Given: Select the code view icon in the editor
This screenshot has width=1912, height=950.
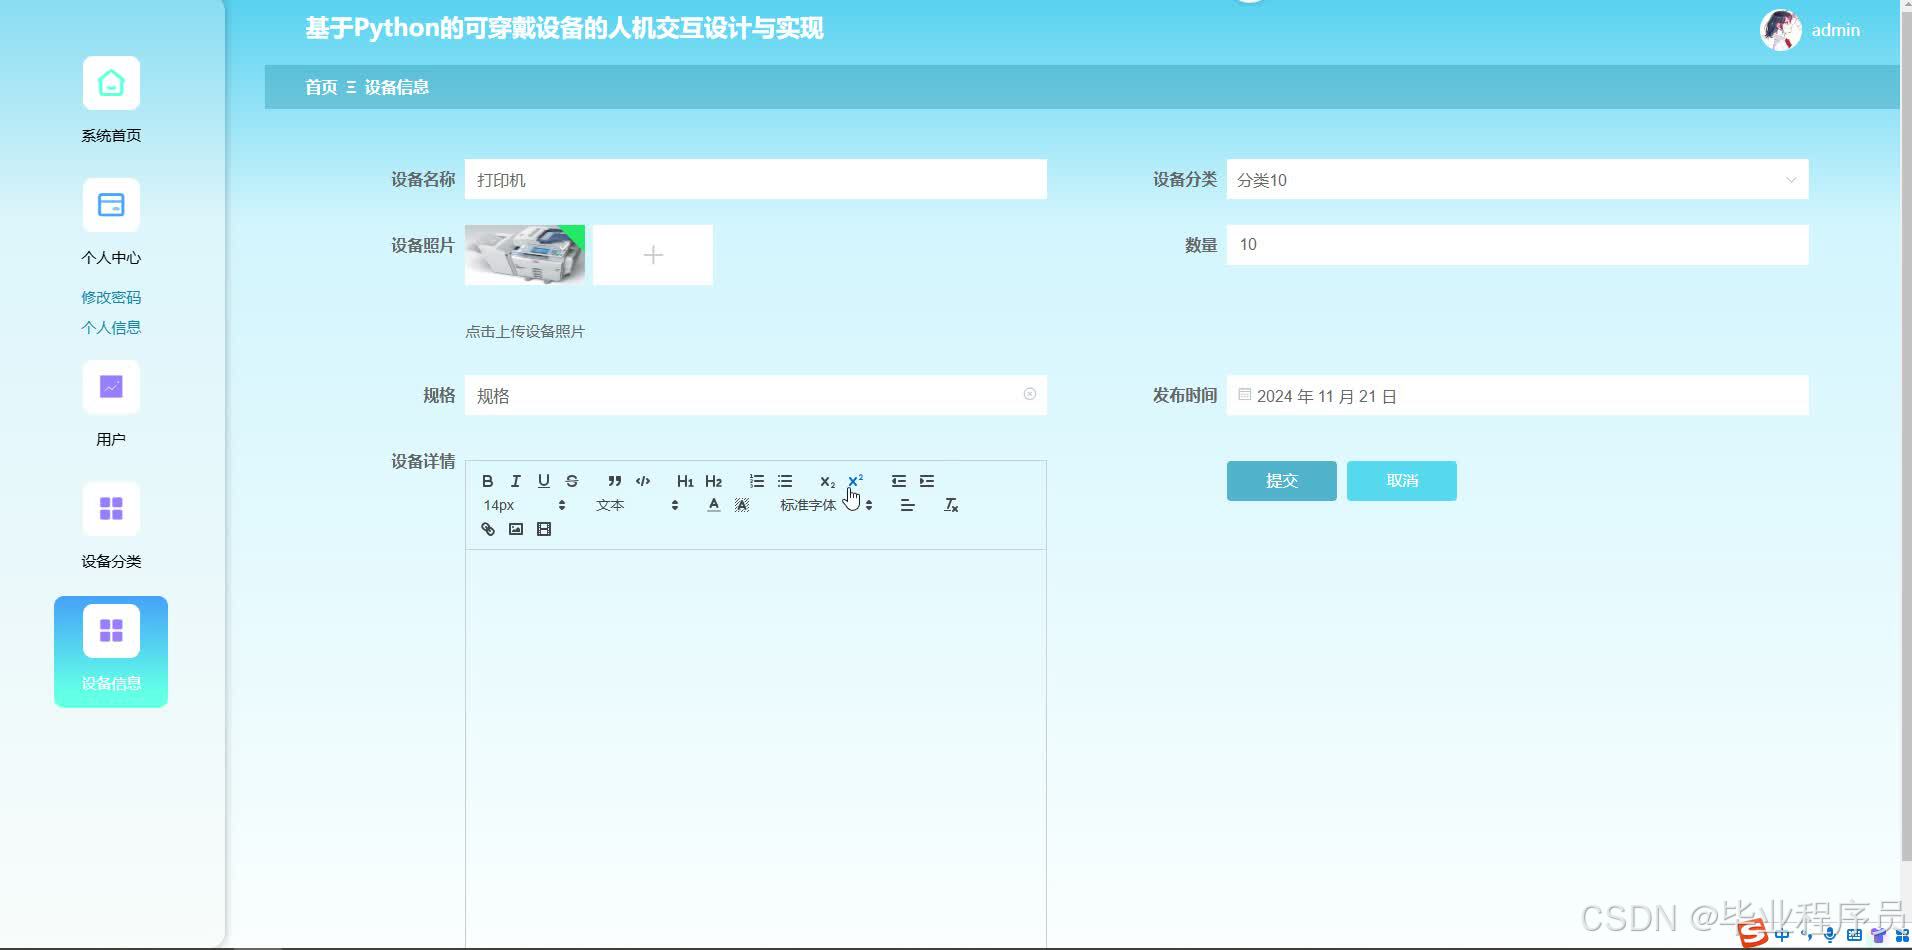Looking at the screenshot, I should tap(642, 481).
